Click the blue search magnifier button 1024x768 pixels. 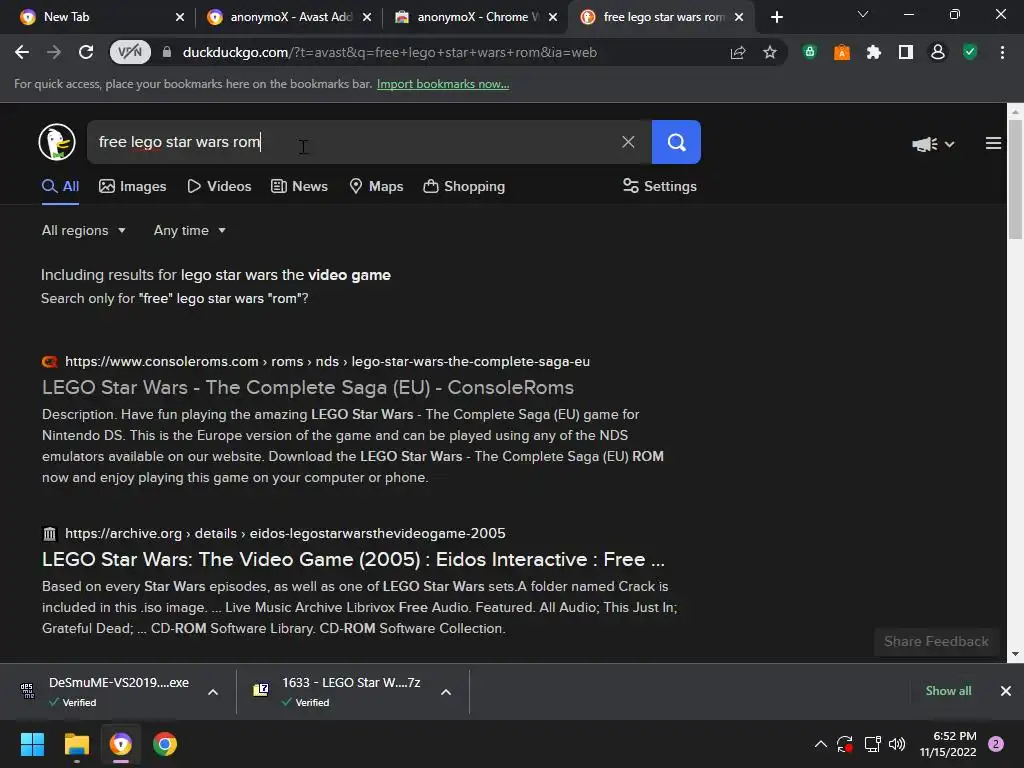coord(676,142)
